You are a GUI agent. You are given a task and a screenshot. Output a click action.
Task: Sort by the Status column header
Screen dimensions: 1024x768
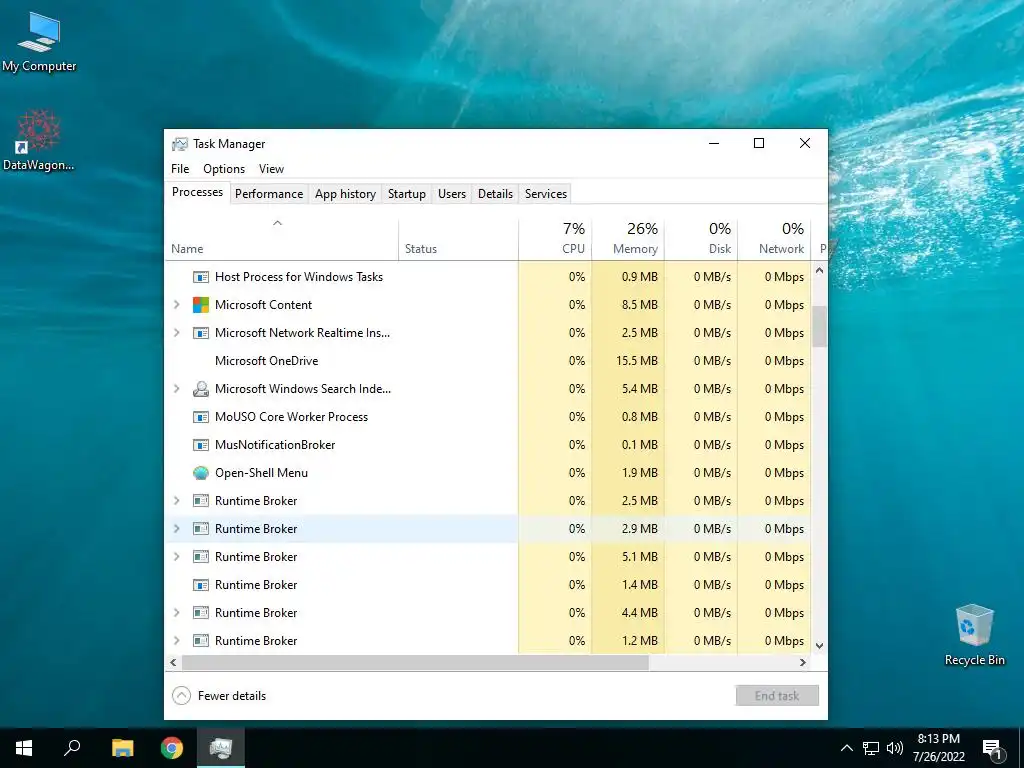(458, 239)
